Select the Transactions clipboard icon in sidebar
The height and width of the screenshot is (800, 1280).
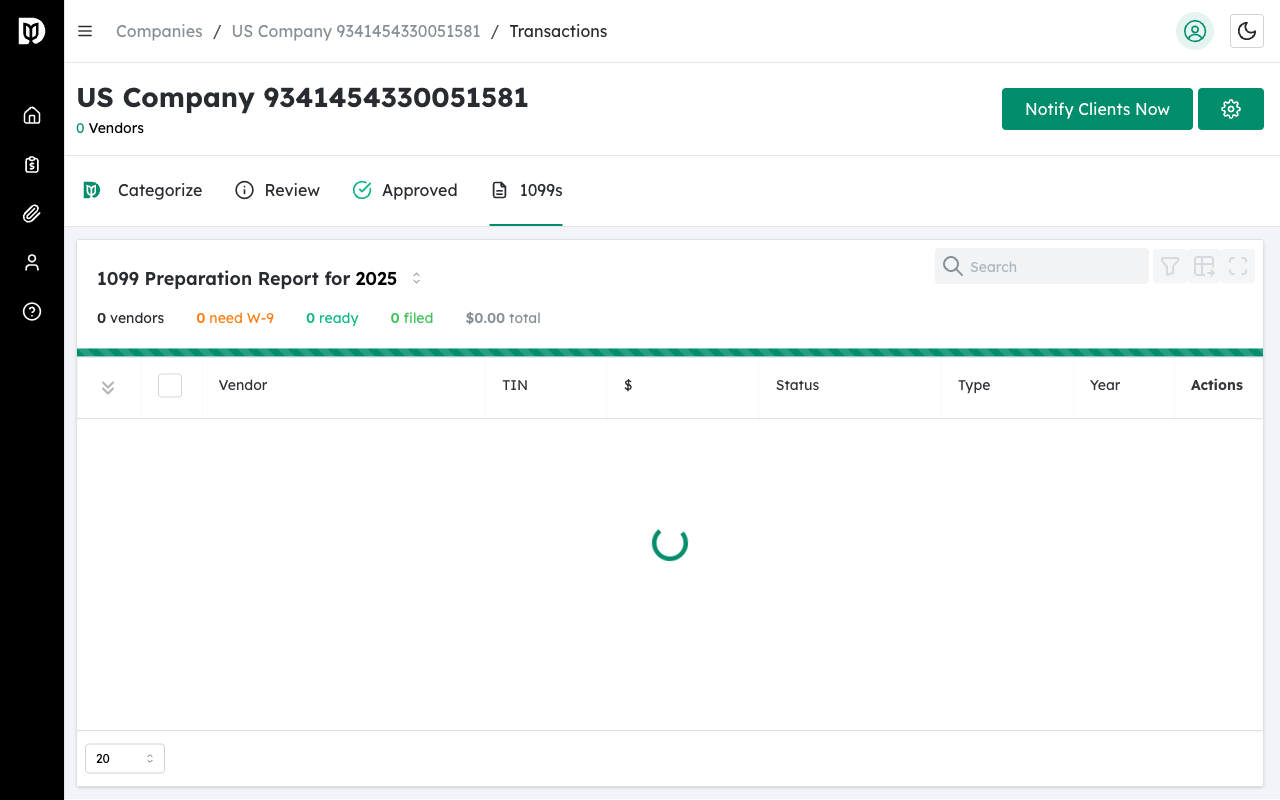31,164
